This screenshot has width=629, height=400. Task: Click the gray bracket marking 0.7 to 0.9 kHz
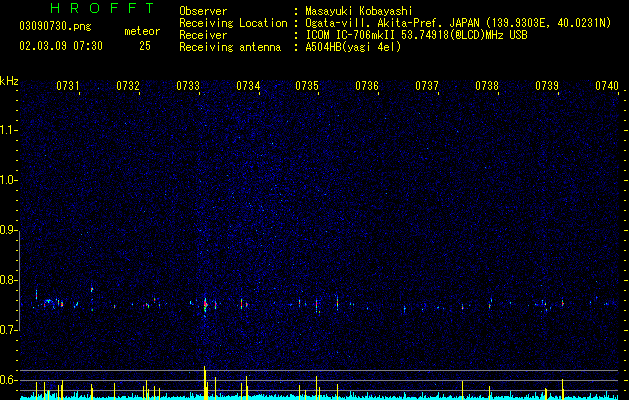pos(20,280)
